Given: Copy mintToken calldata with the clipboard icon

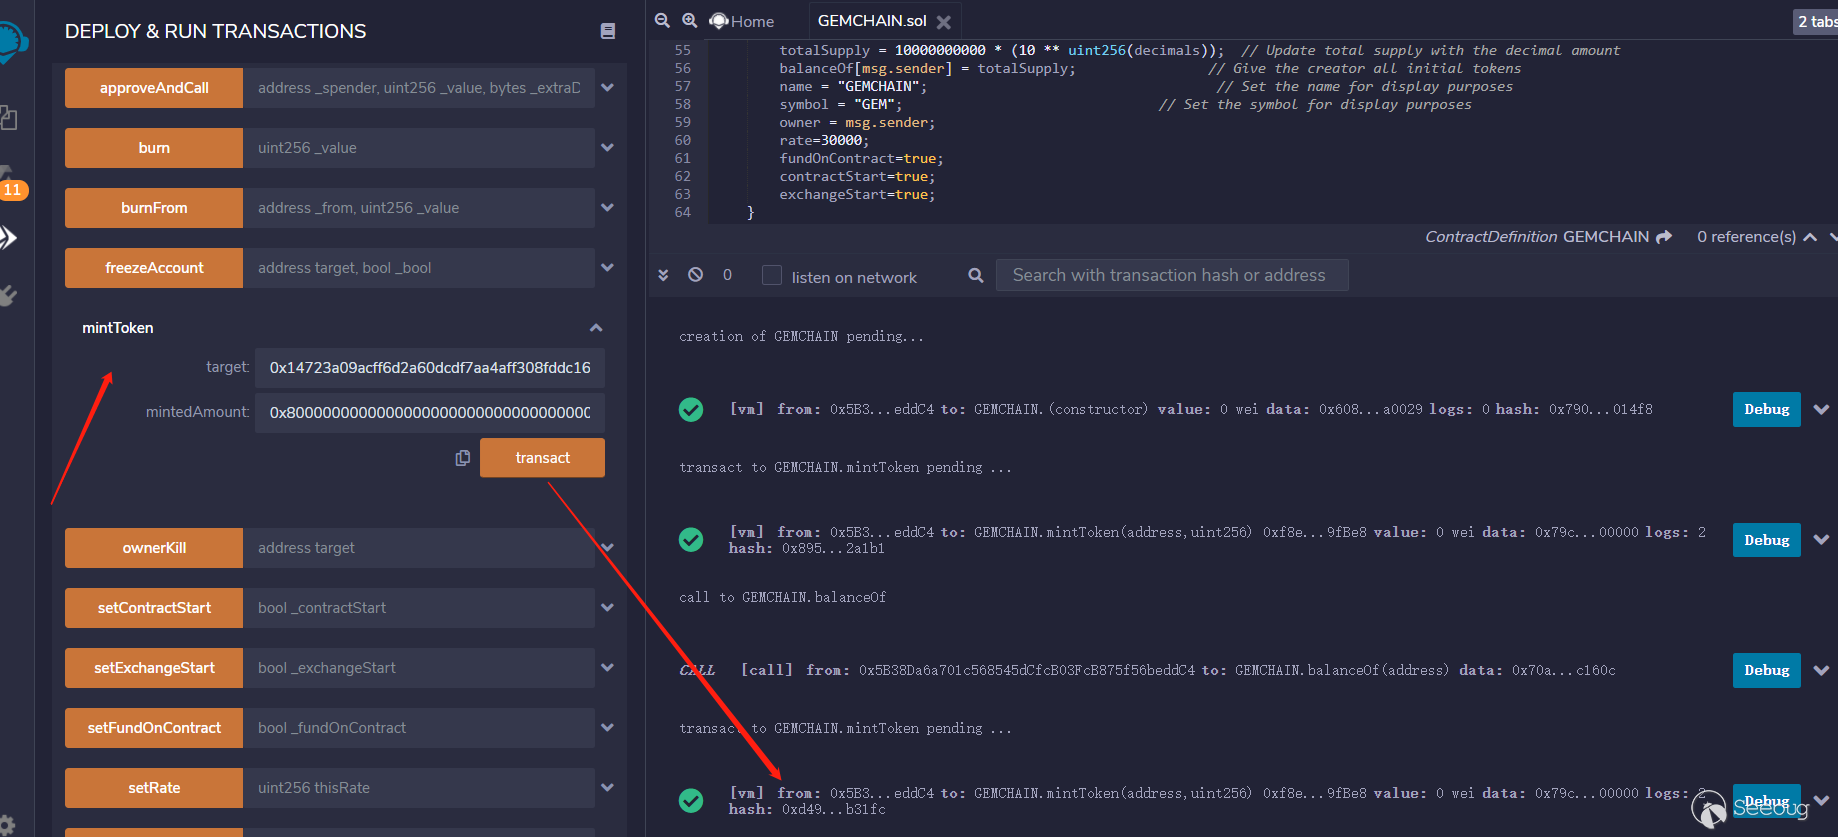Looking at the screenshot, I should point(463,458).
